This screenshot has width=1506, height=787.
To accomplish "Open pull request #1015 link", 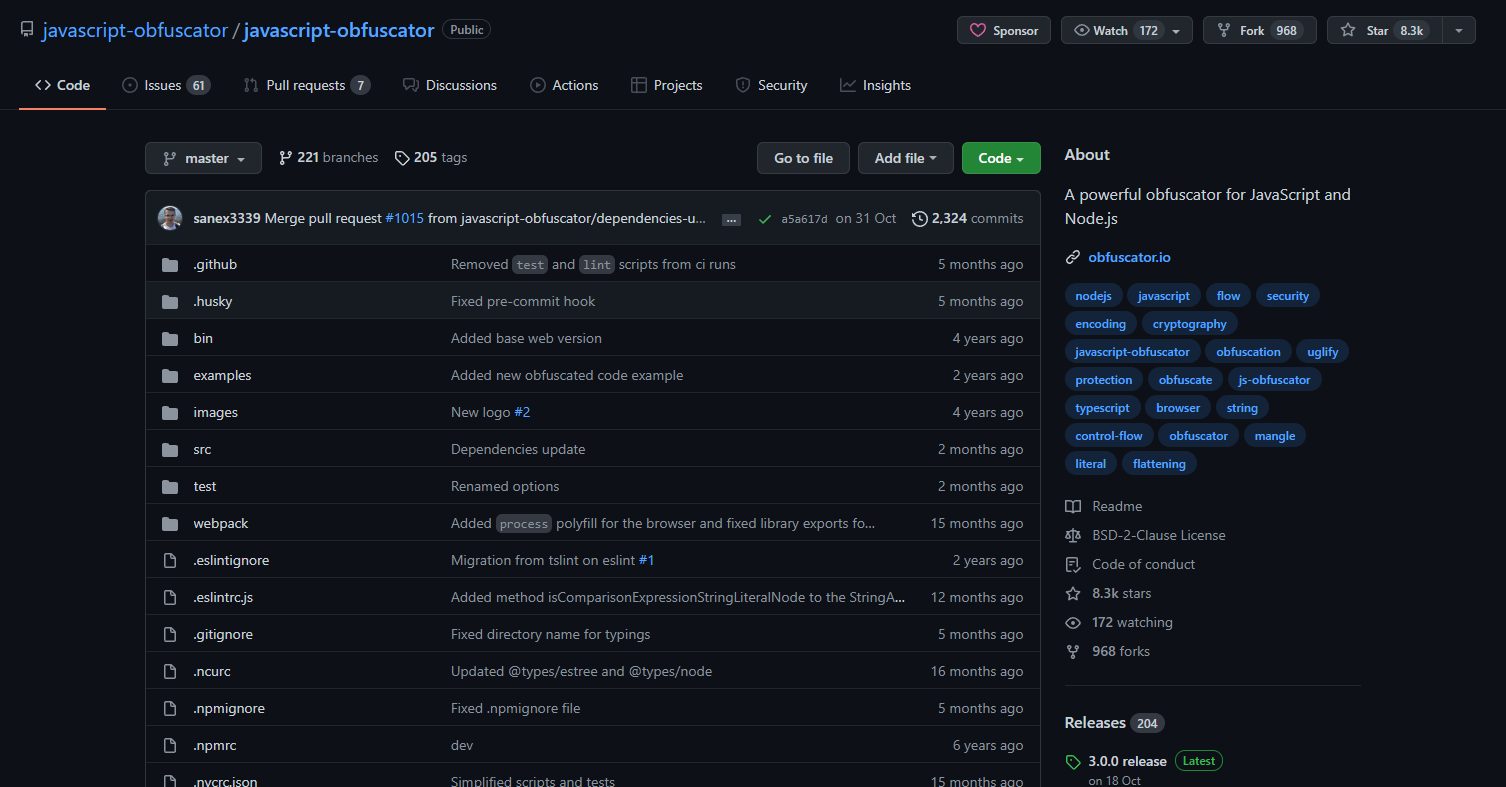I will 404,218.
